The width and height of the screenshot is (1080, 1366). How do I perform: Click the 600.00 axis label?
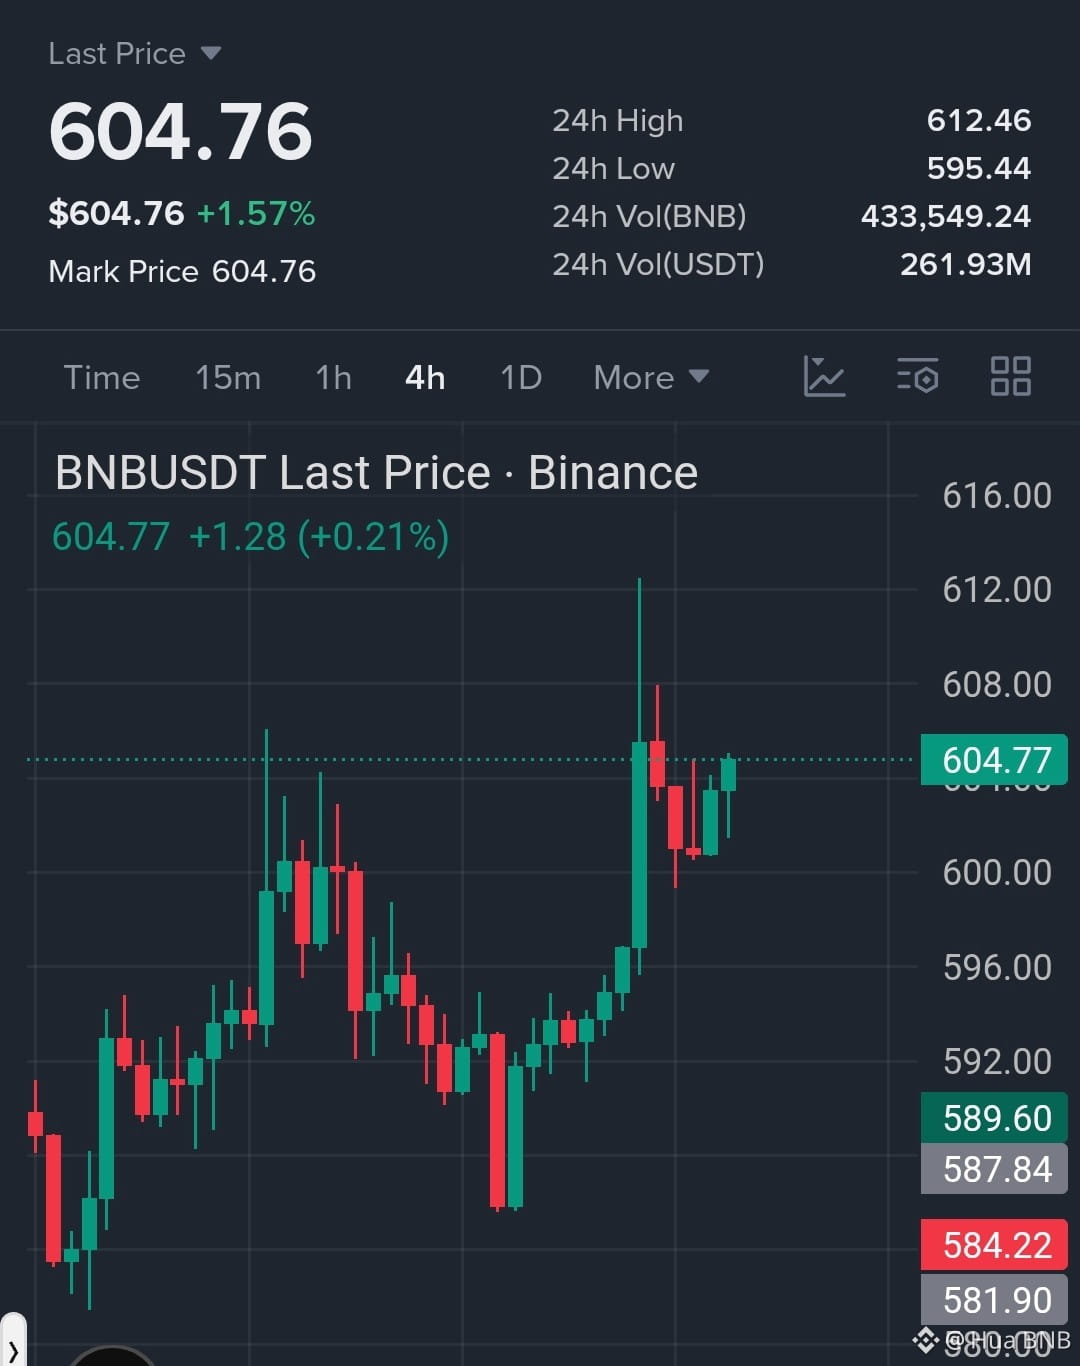coord(997,872)
